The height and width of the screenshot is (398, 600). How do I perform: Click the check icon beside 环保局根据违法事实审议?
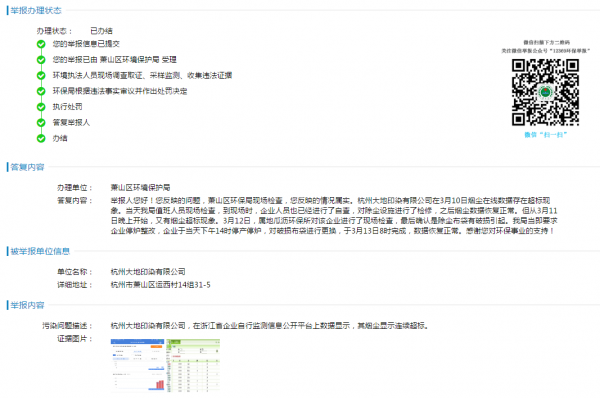pos(41,91)
